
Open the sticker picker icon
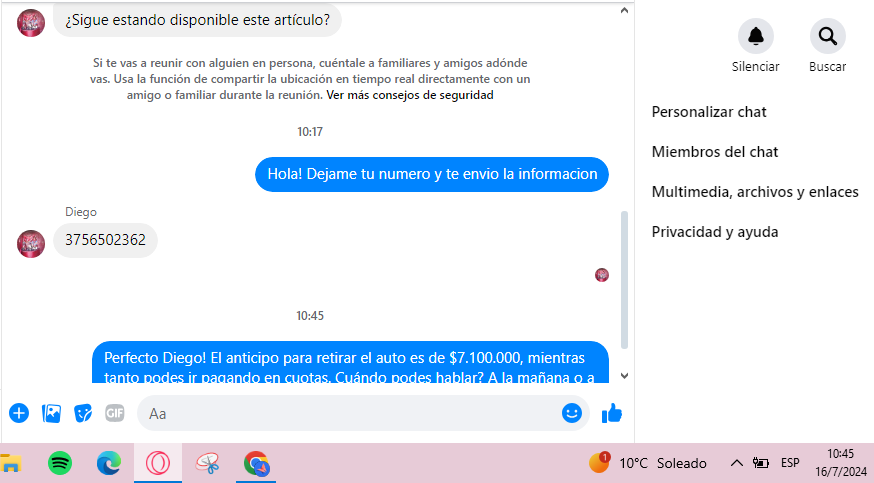pos(83,412)
